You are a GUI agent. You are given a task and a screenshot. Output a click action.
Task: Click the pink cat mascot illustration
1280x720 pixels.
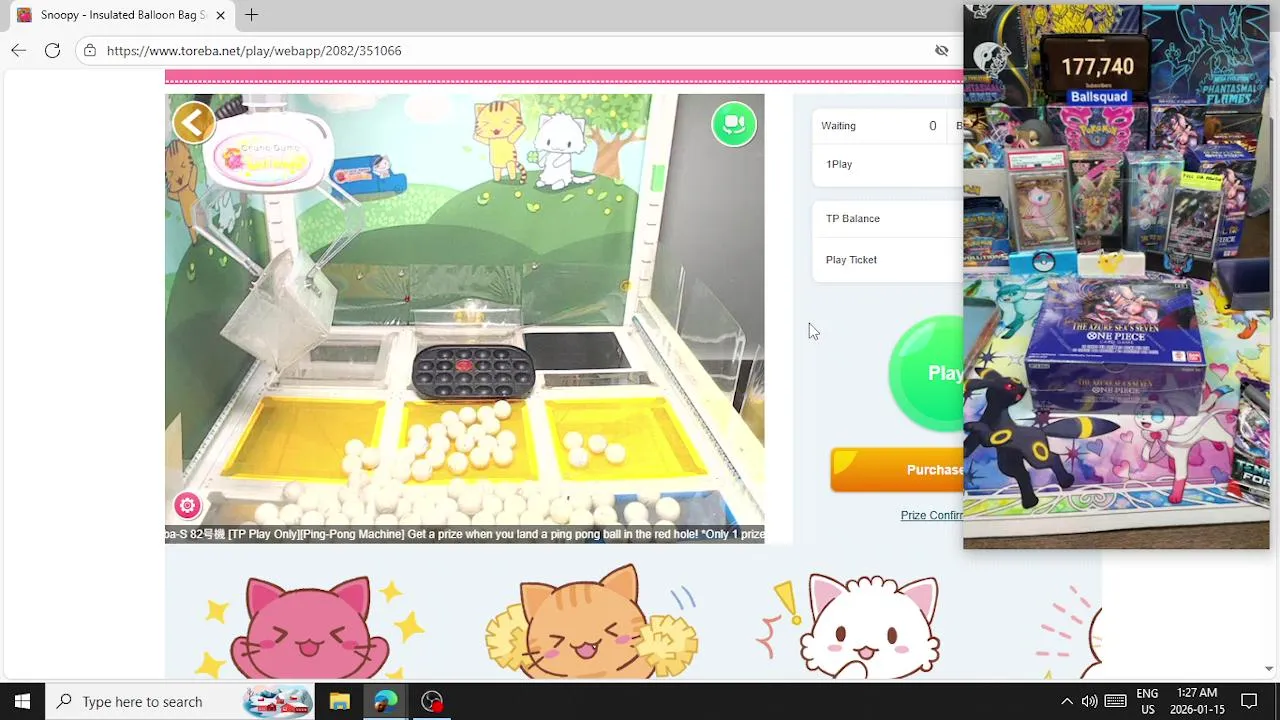tap(309, 626)
